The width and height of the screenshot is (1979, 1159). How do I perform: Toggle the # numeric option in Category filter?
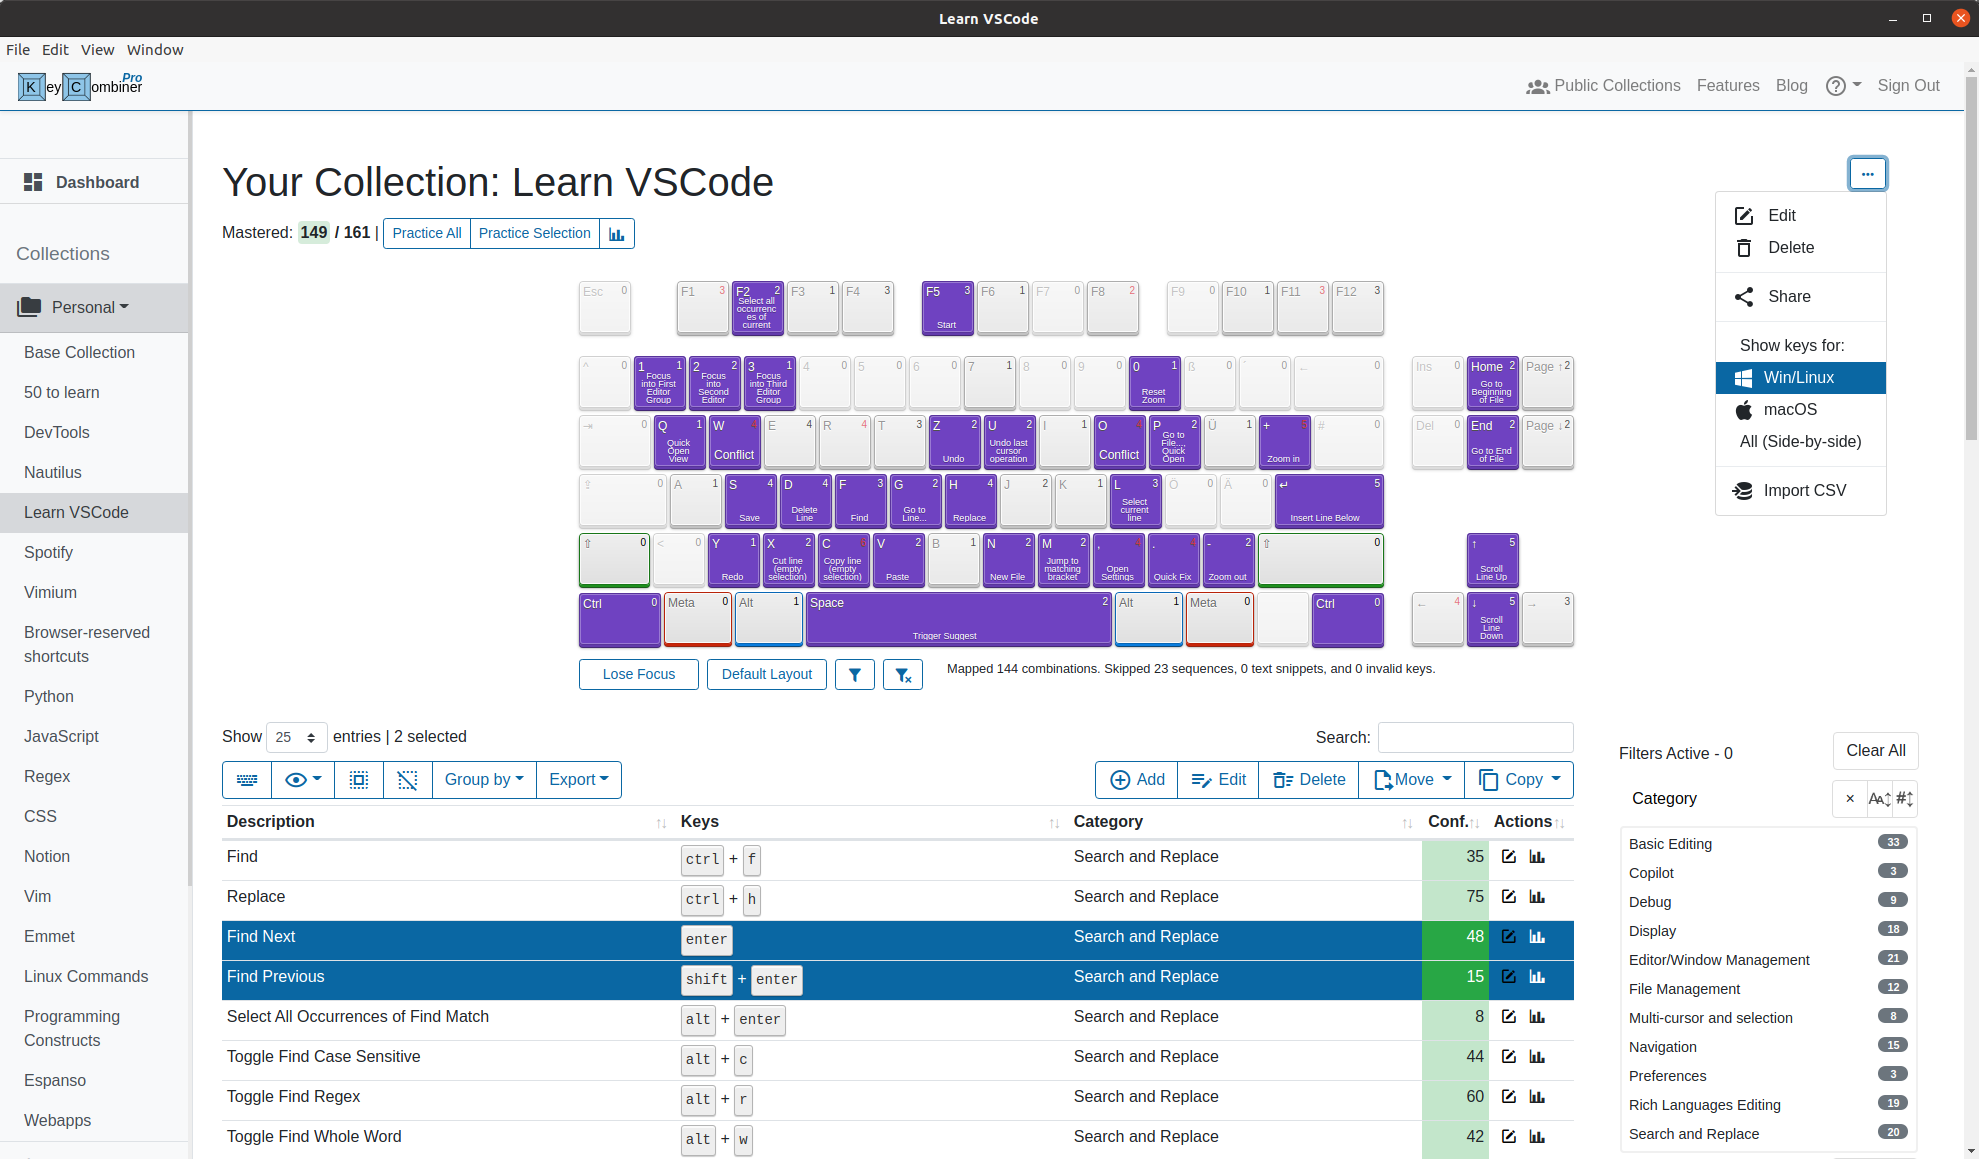pyautogui.click(x=1905, y=798)
